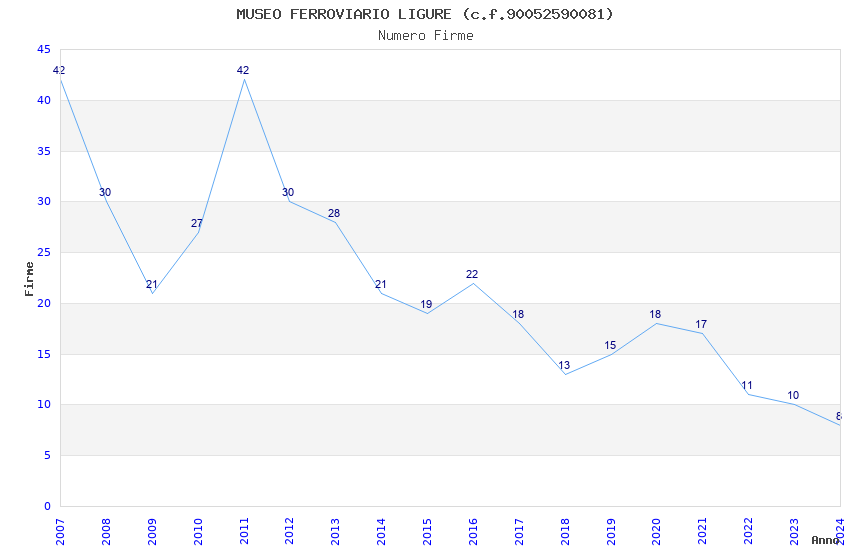
Task: Select the data label 22 for 2016
Action: tap(472, 275)
